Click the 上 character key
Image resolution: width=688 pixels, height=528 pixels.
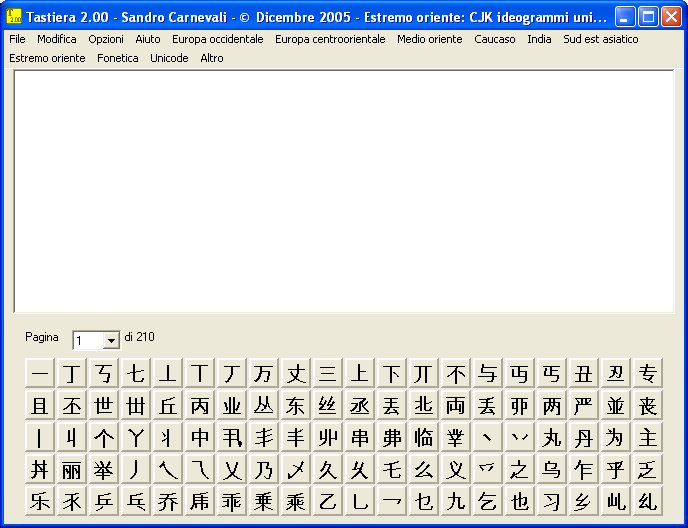[359, 373]
